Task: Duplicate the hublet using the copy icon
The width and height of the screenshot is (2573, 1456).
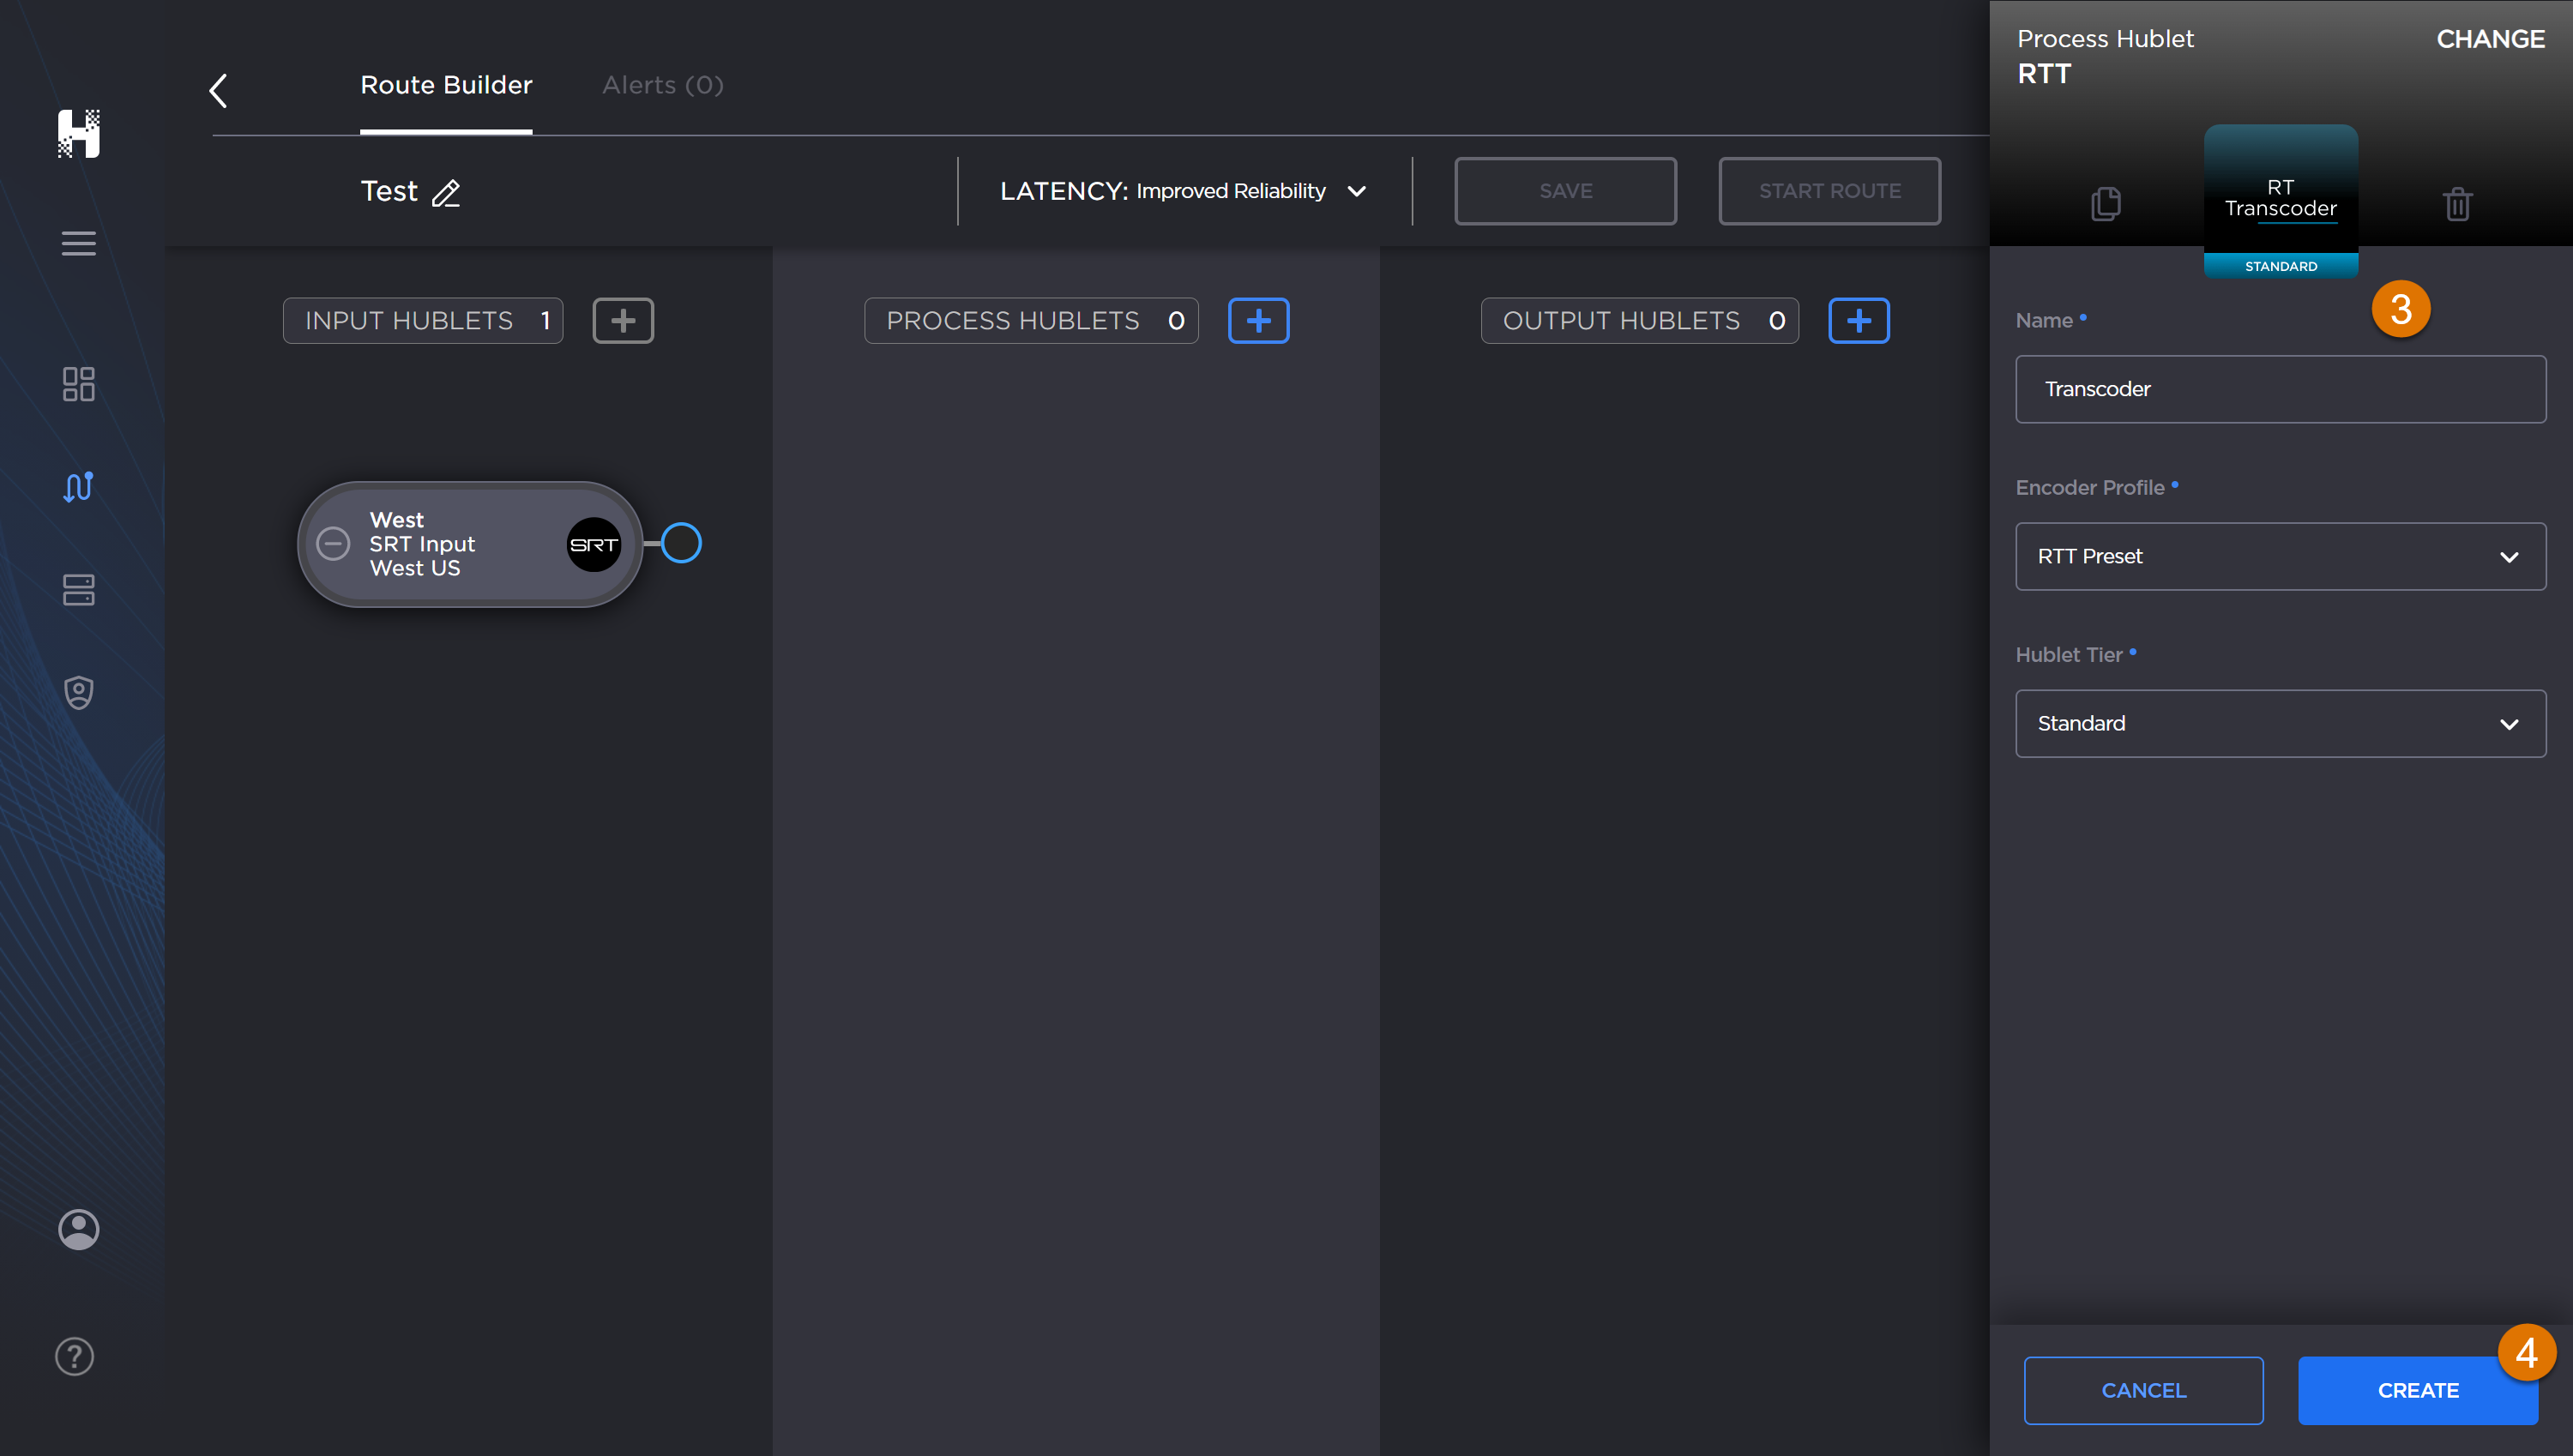Action: click(x=2106, y=204)
